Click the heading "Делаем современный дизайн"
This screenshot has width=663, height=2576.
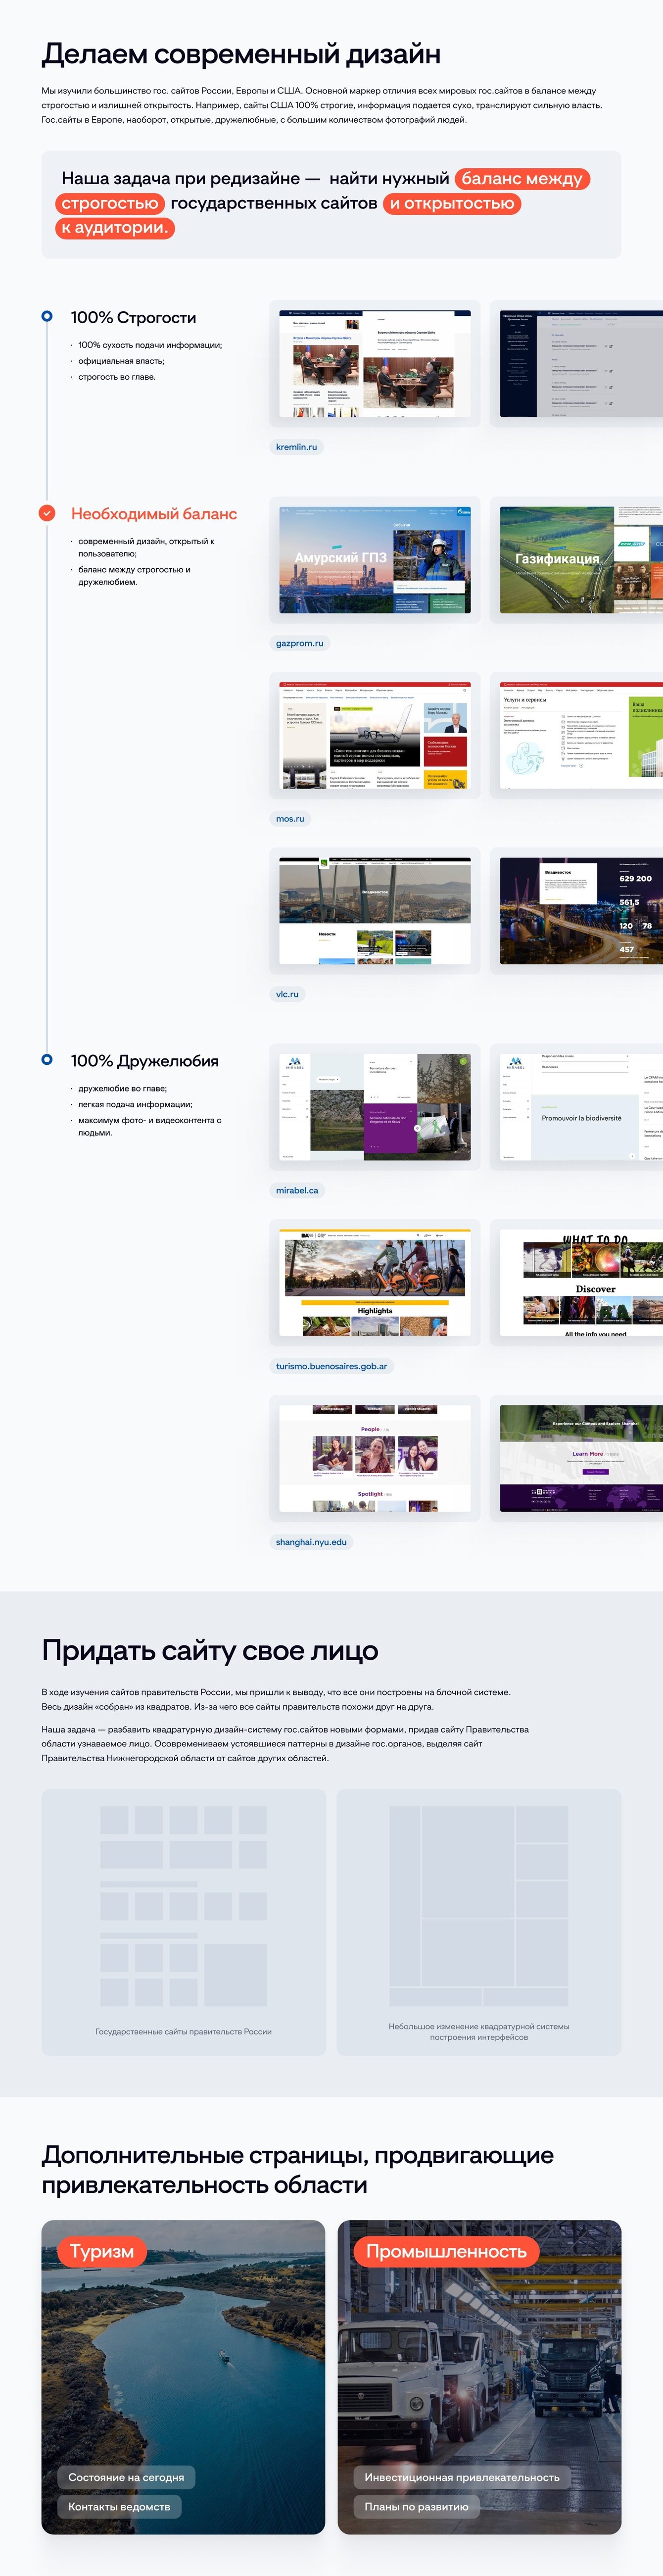tap(241, 54)
